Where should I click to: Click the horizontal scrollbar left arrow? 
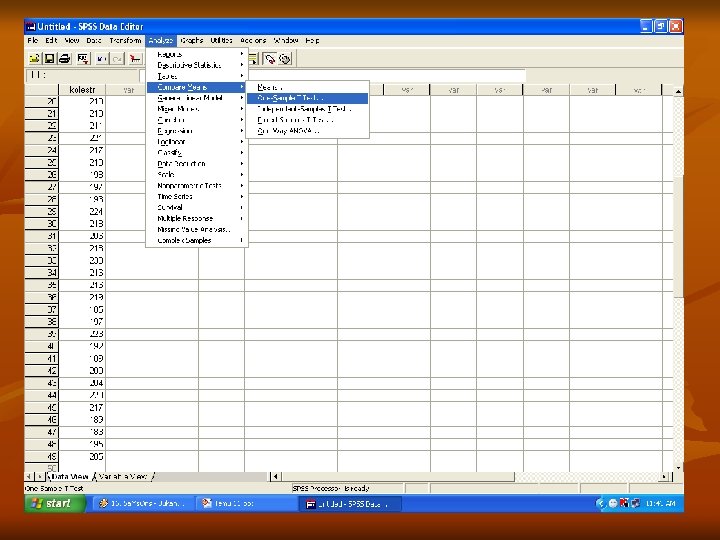(x=275, y=477)
